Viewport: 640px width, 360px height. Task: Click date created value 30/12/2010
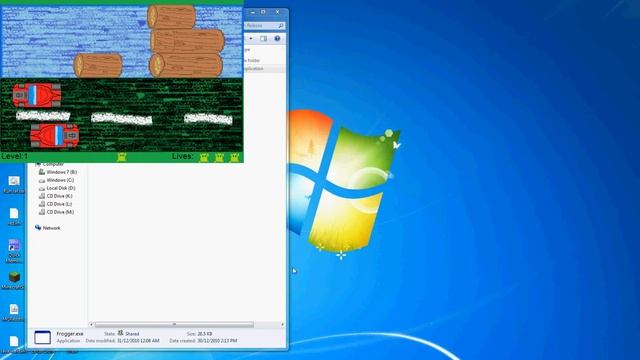click(x=216, y=340)
